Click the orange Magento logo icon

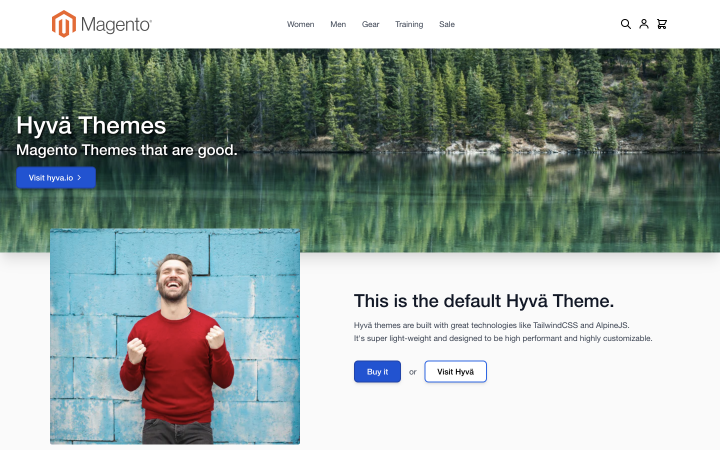point(64,24)
